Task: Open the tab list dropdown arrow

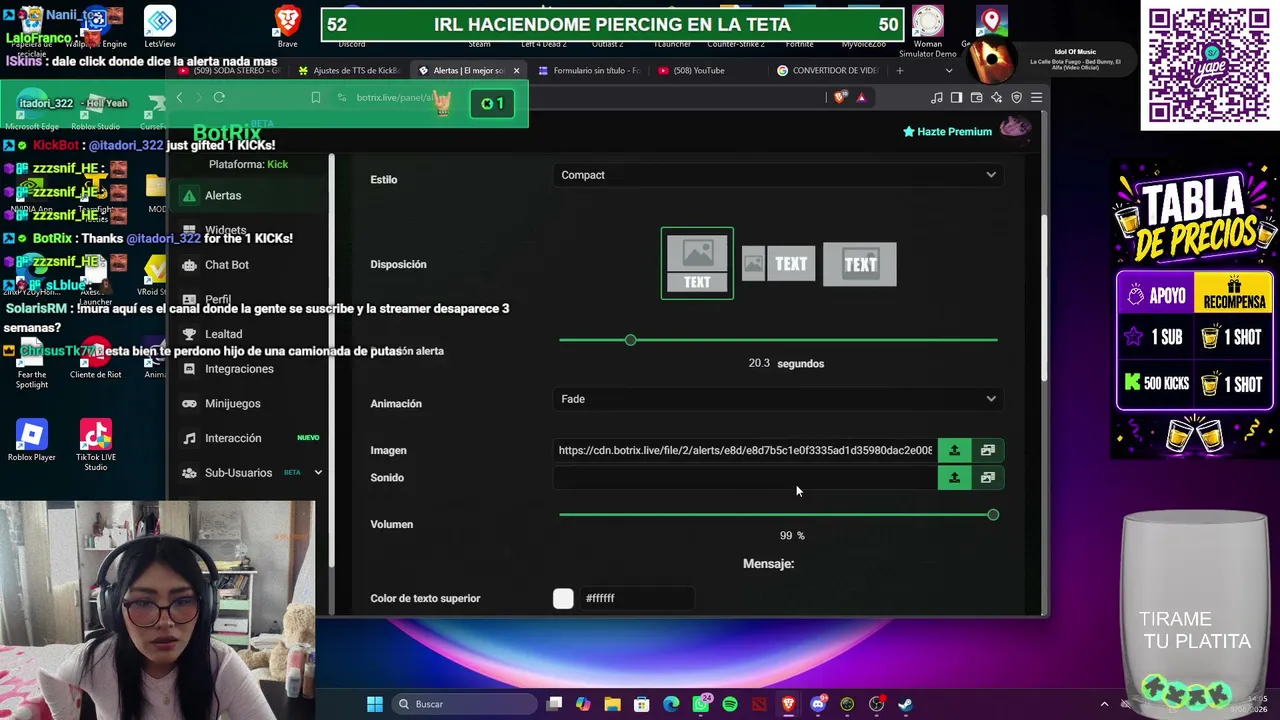Action: pyautogui.click(x=949, y=71)
